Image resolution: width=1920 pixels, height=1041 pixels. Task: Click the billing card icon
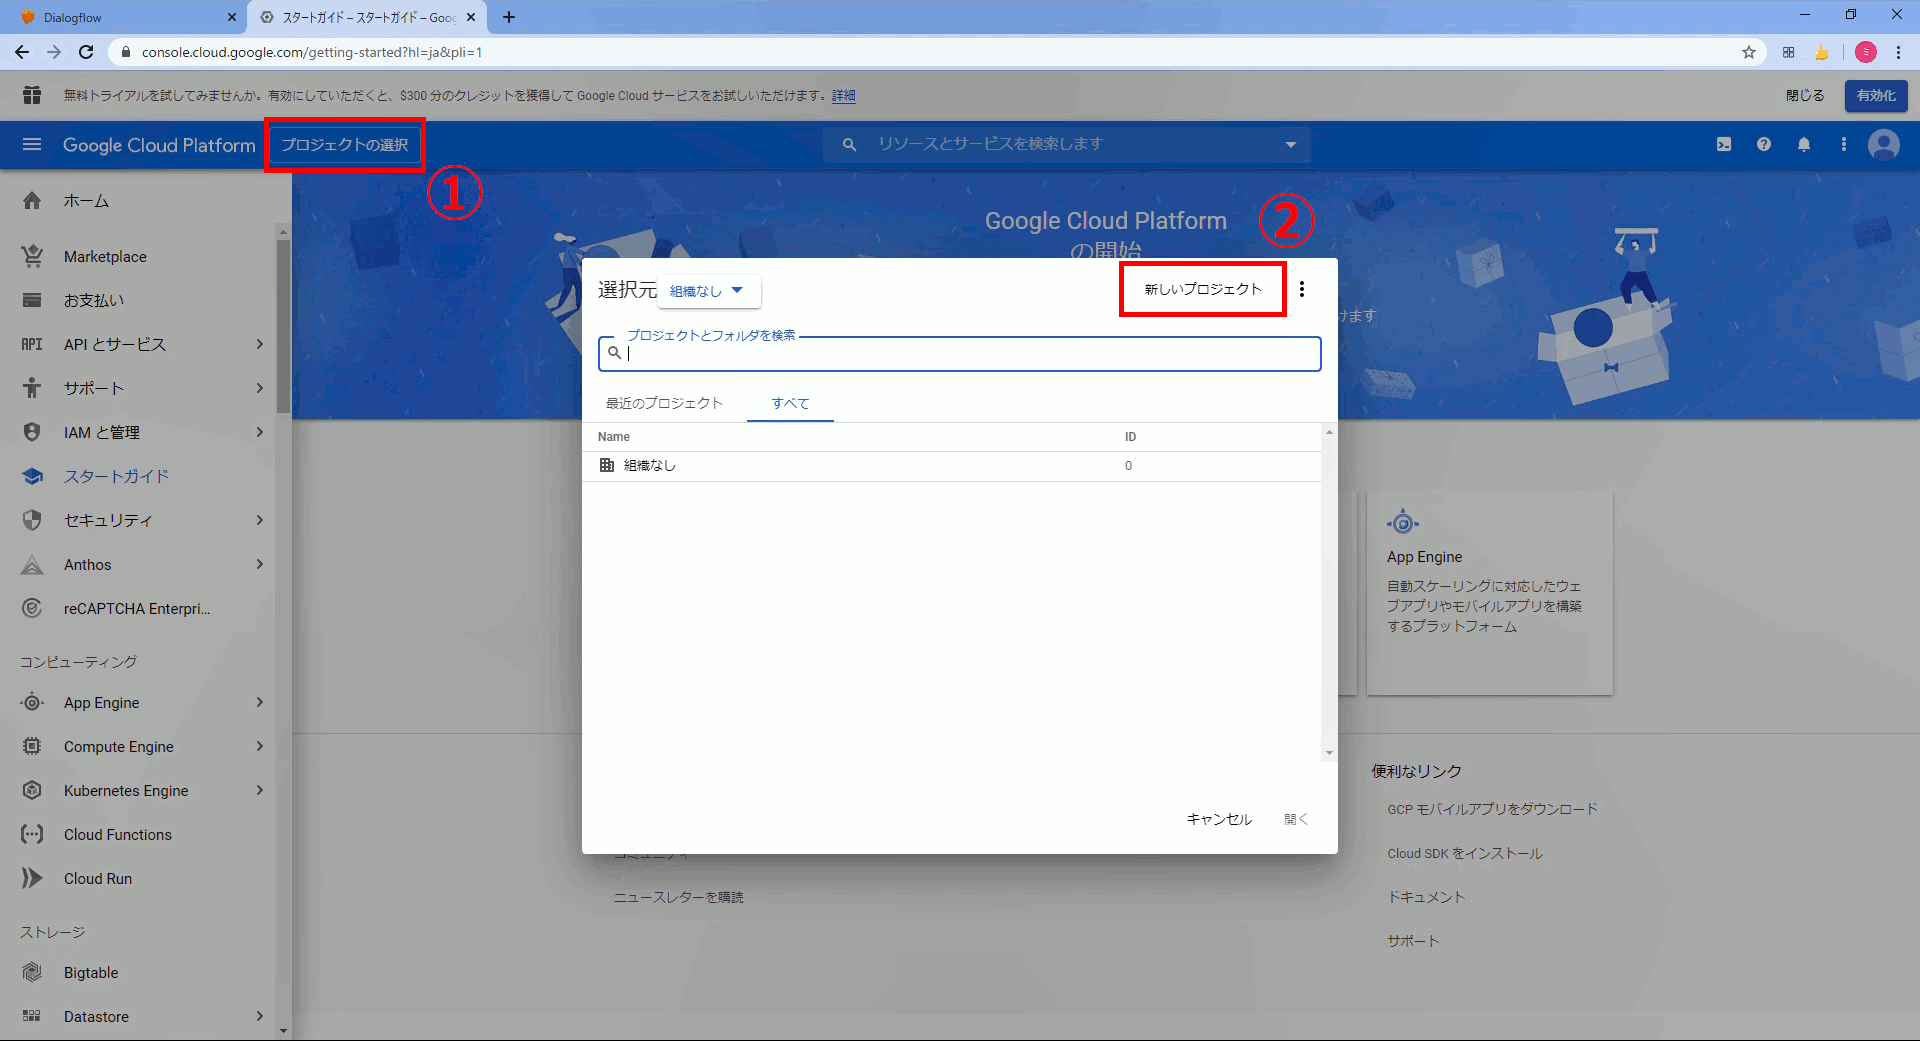[32, 300]
